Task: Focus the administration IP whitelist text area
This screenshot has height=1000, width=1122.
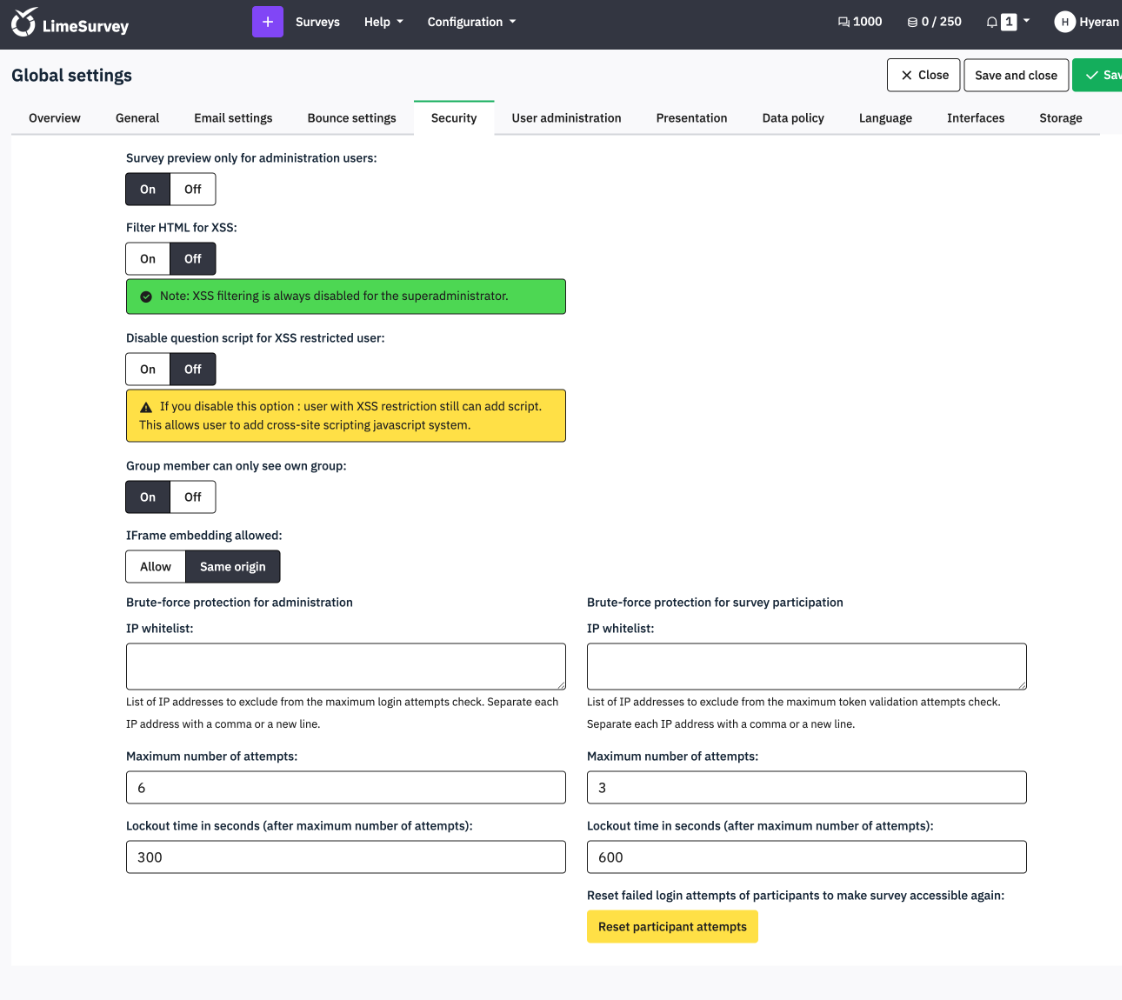Action: [346, 666]
